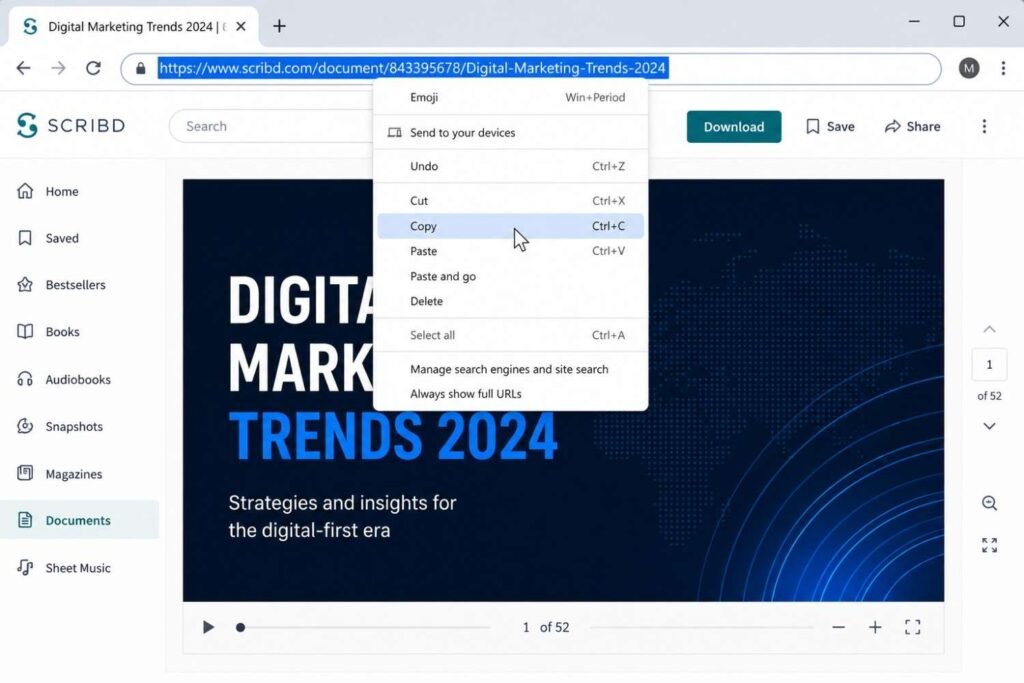Select Undo in context menu
This screenshot has width=1024, height=683.
click(511, 167)
